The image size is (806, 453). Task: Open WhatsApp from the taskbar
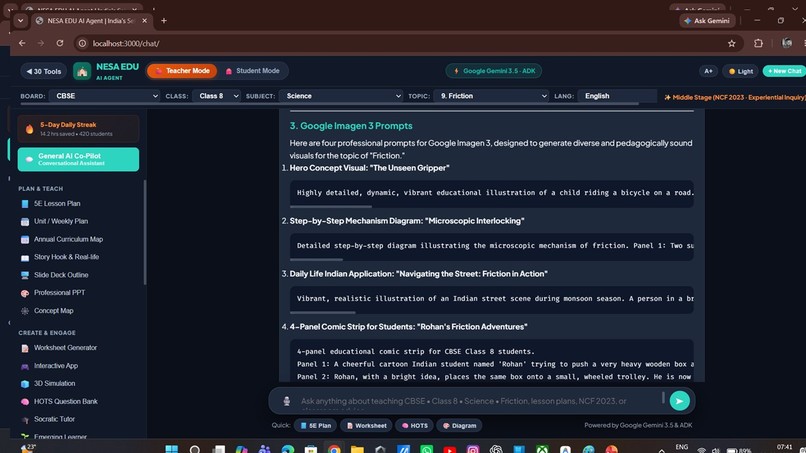(427, 449)
